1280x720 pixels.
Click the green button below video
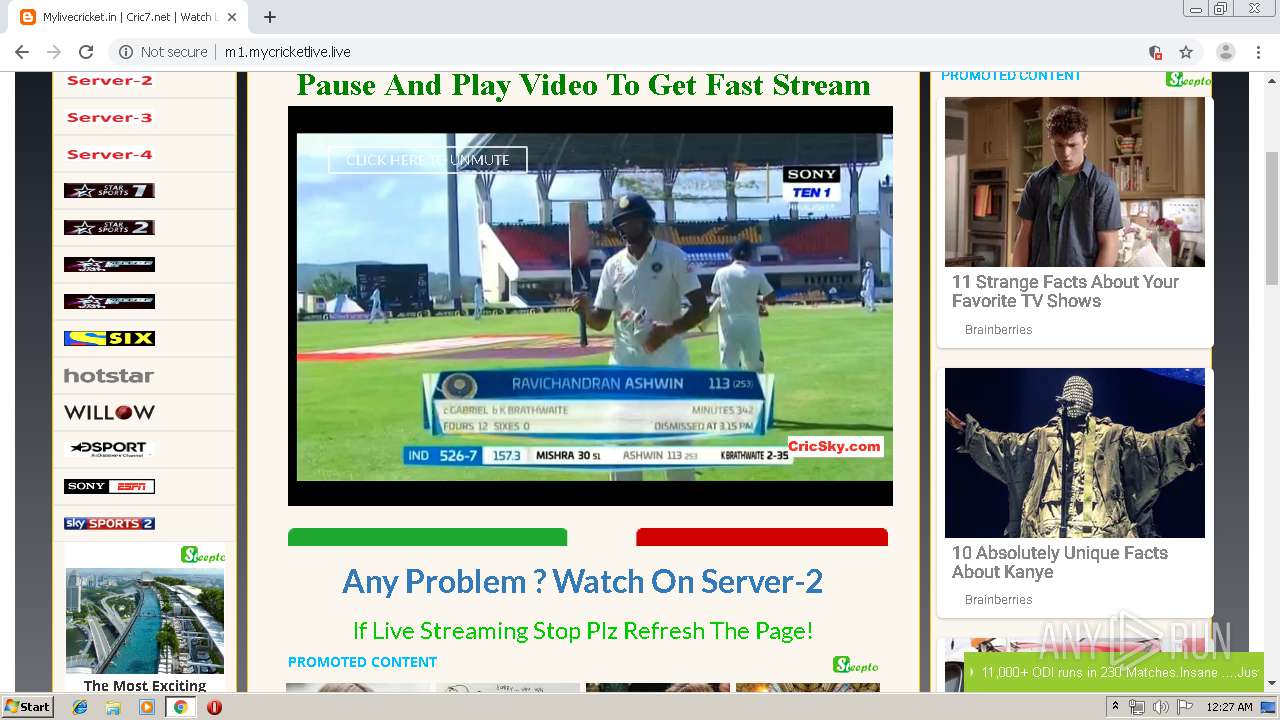click(x=427, y=537)
